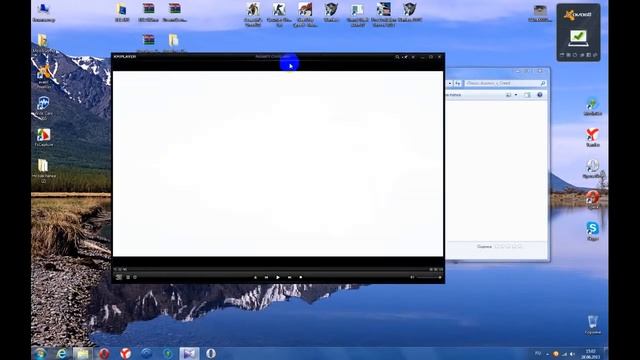Toggle the 3D mode icon in KMPlayer
This screenshot has height=360, width=640.
119,277
